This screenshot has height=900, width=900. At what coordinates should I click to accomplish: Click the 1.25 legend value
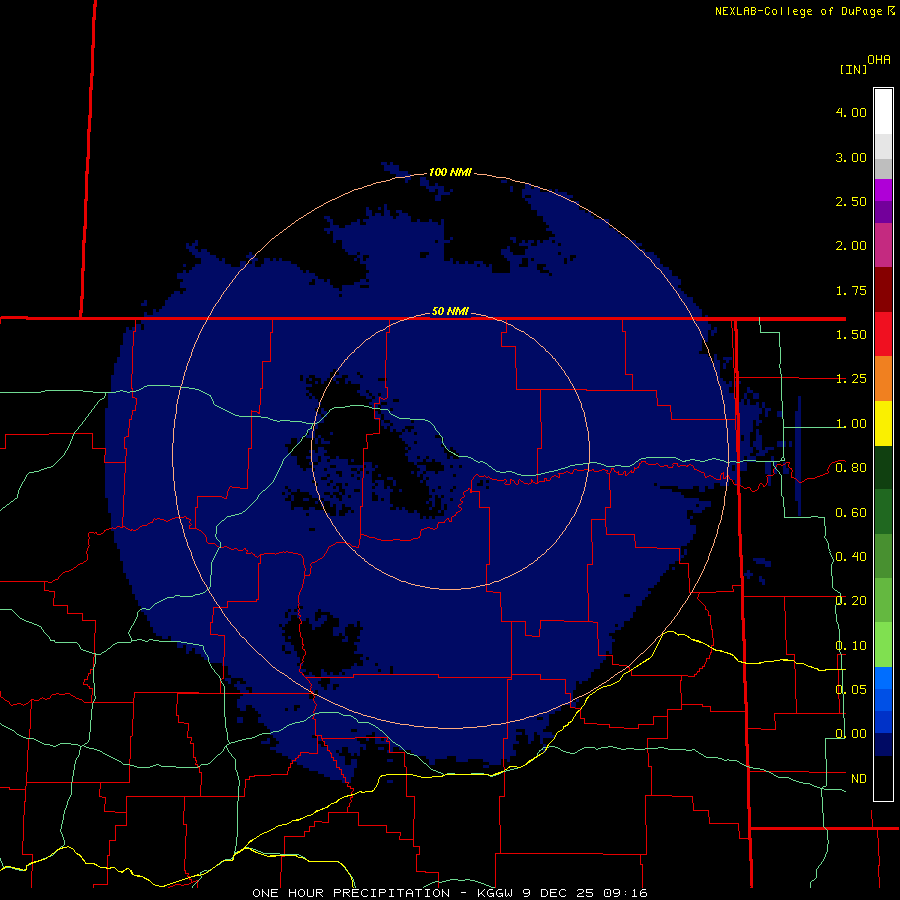click(851, 379)
